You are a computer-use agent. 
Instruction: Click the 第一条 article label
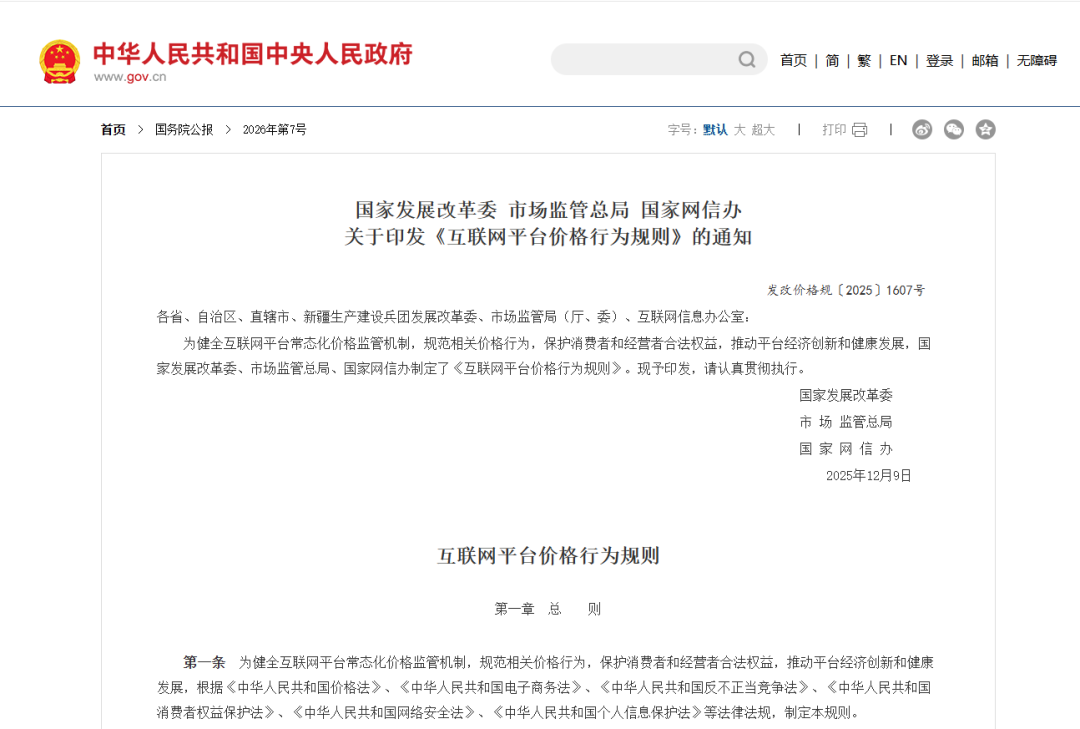tap(204, 662)
